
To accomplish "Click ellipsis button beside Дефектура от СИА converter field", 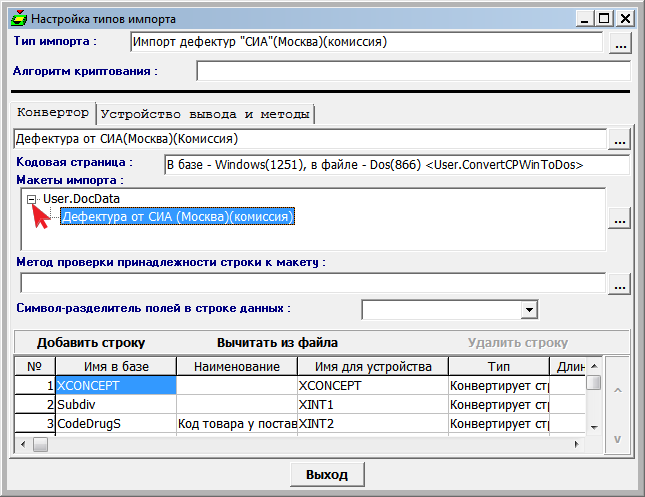I will coord(621,138).
